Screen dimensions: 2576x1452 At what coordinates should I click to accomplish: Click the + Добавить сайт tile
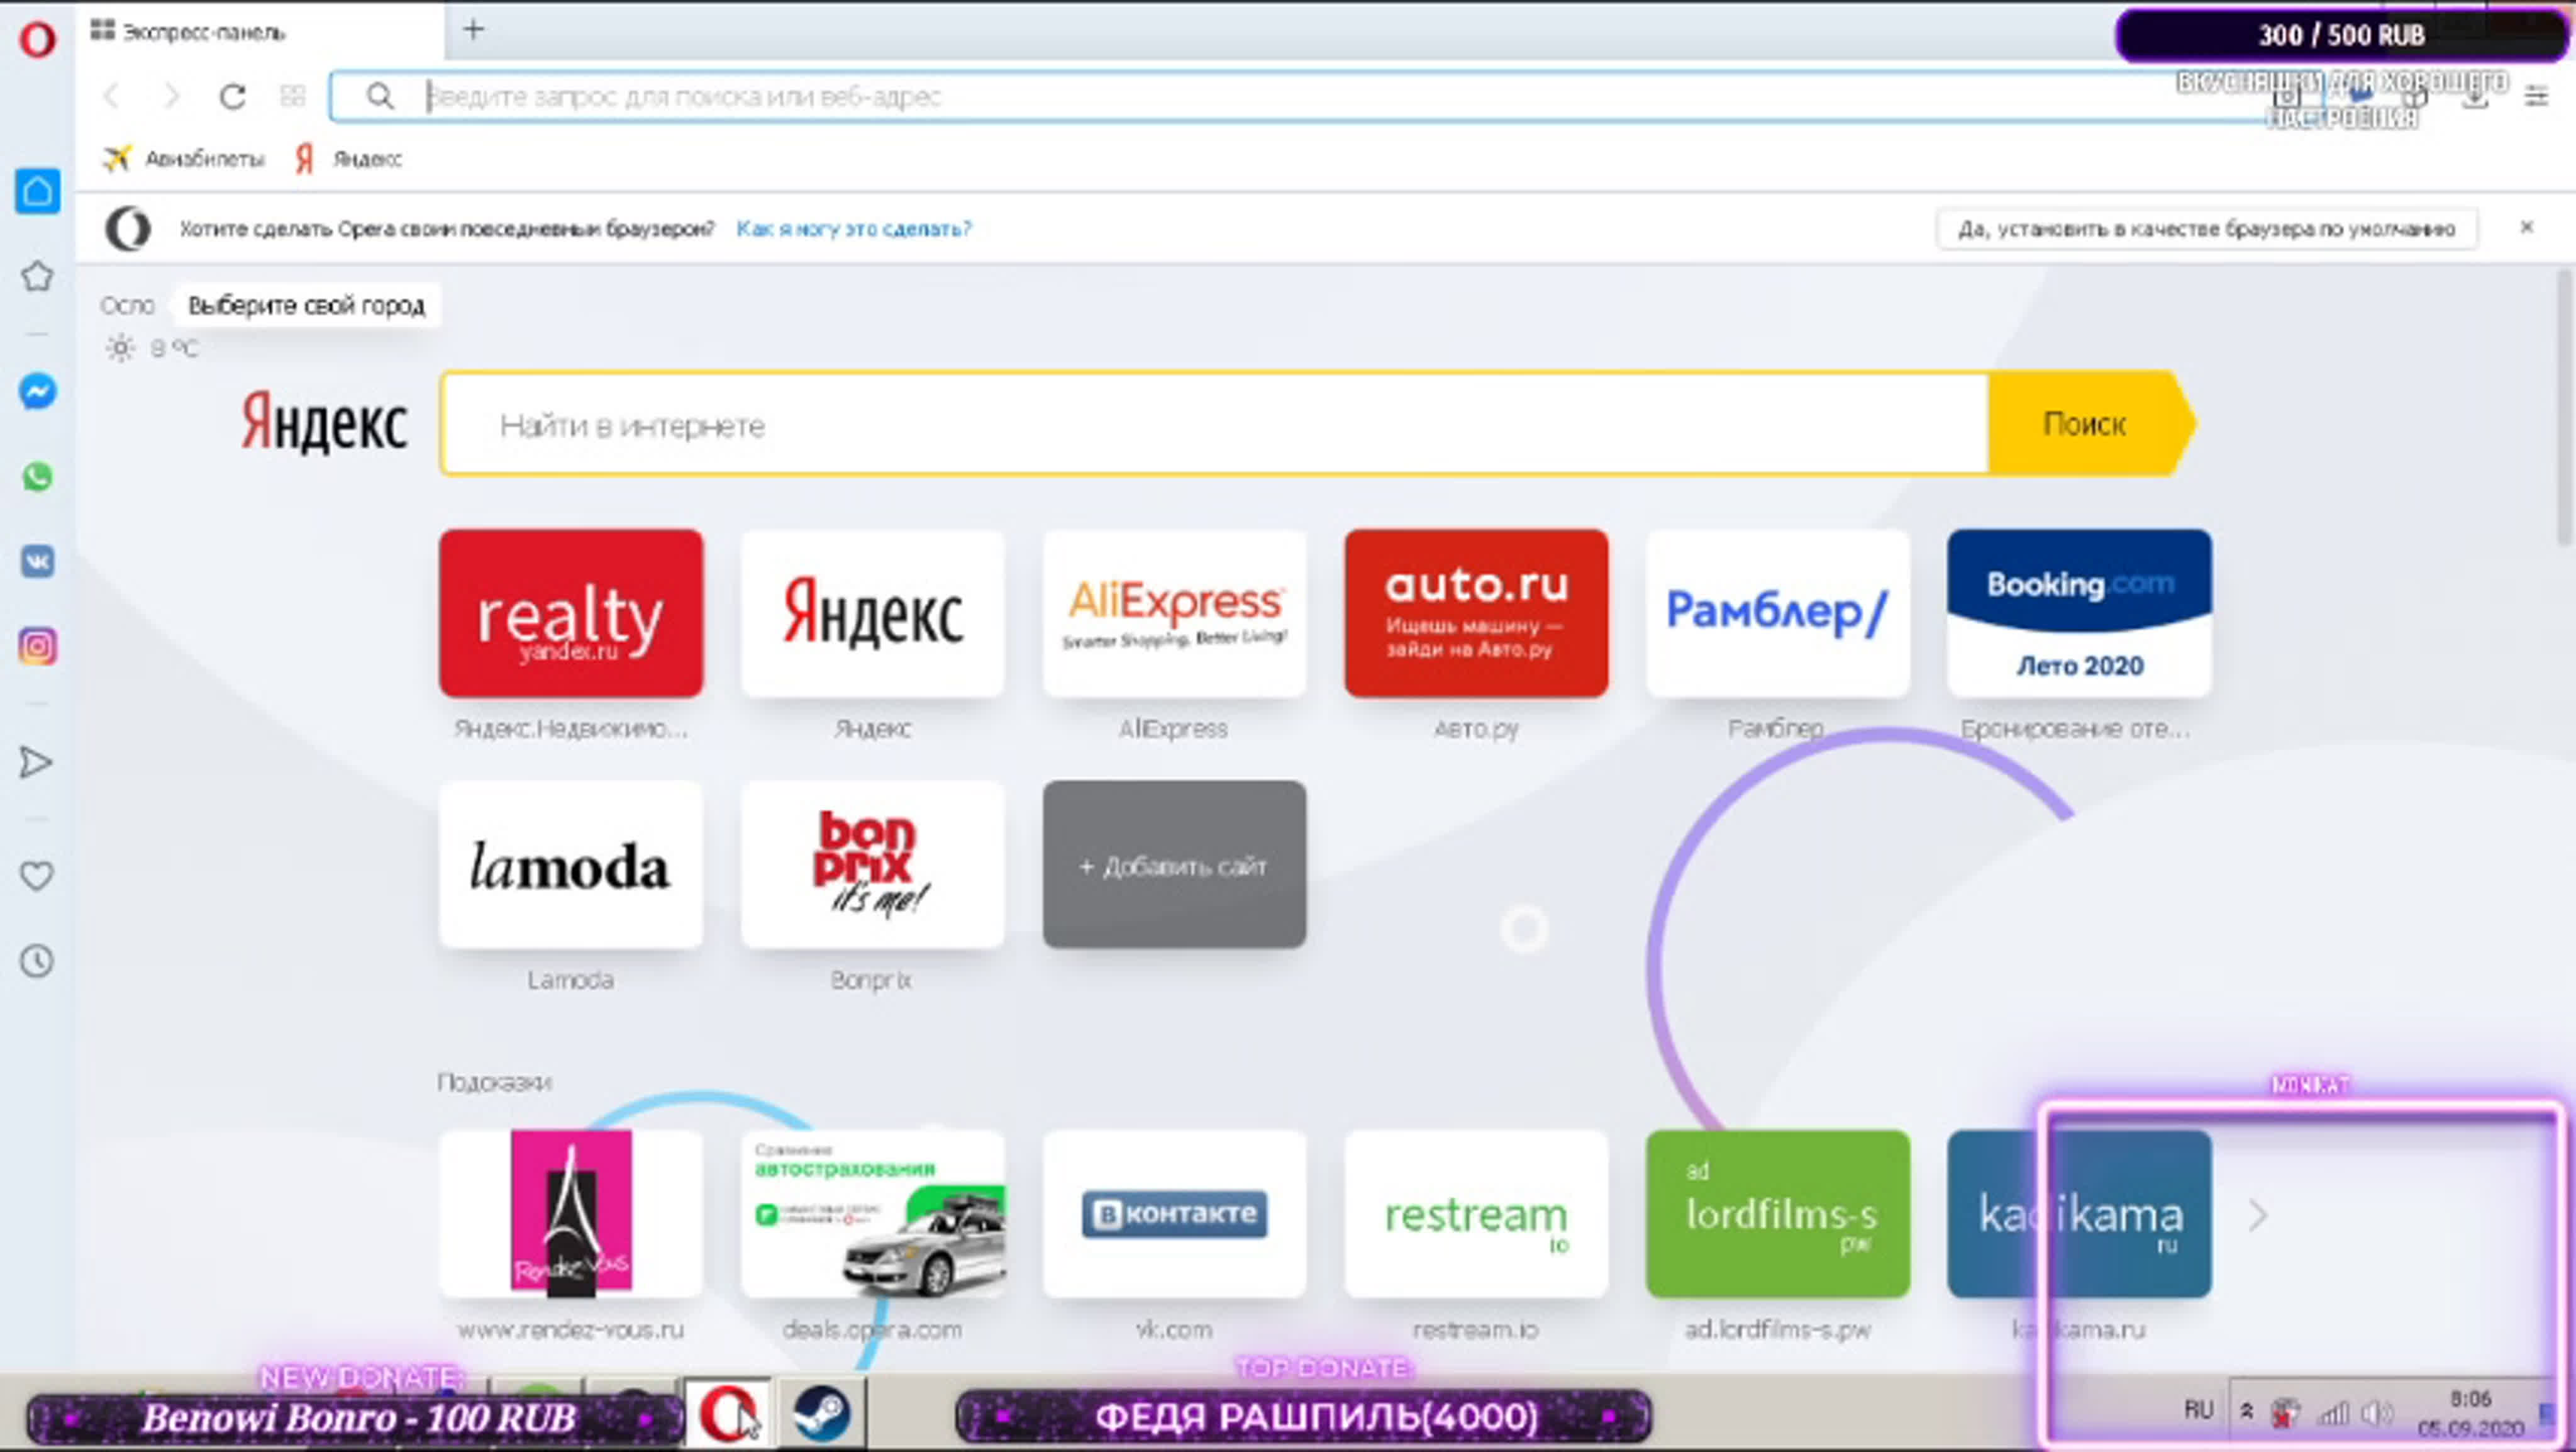coord(1174,865)
